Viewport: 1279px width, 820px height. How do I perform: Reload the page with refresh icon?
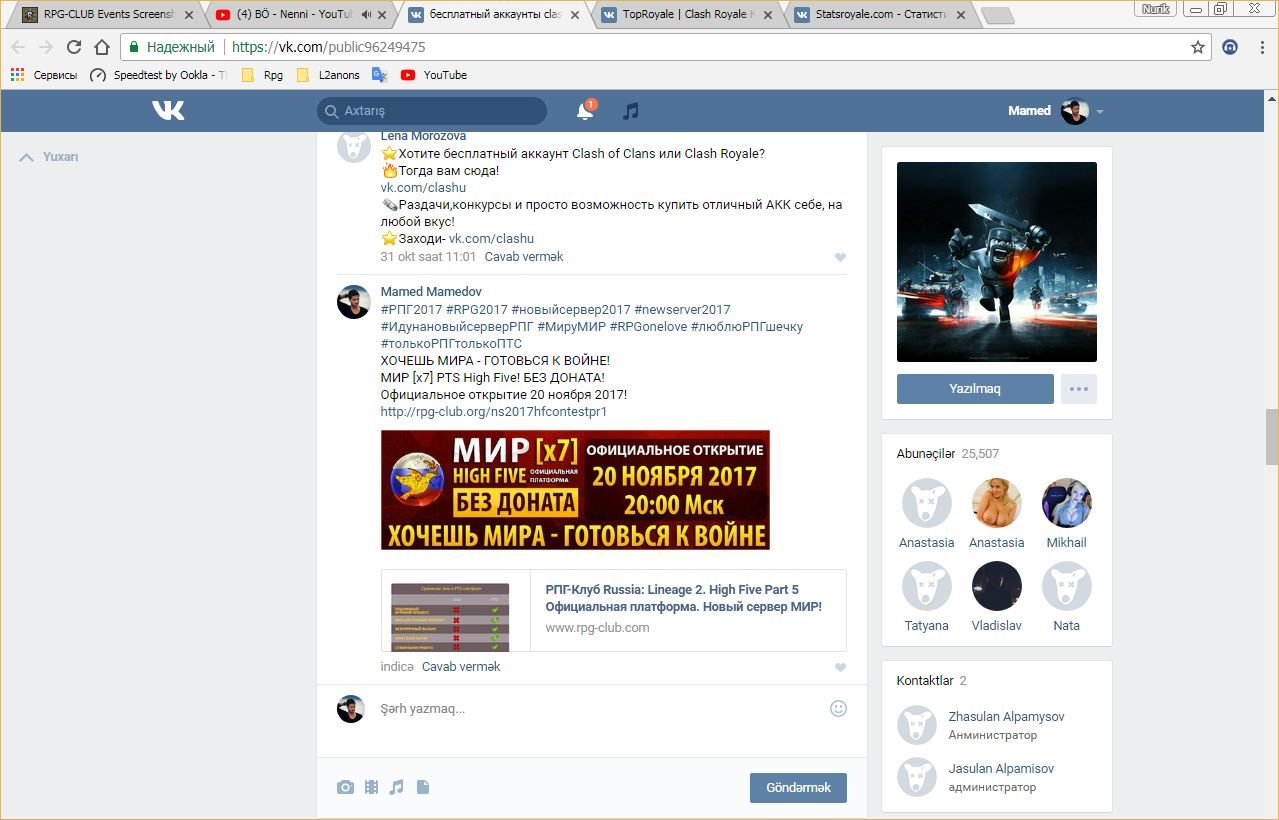point(74,47)
